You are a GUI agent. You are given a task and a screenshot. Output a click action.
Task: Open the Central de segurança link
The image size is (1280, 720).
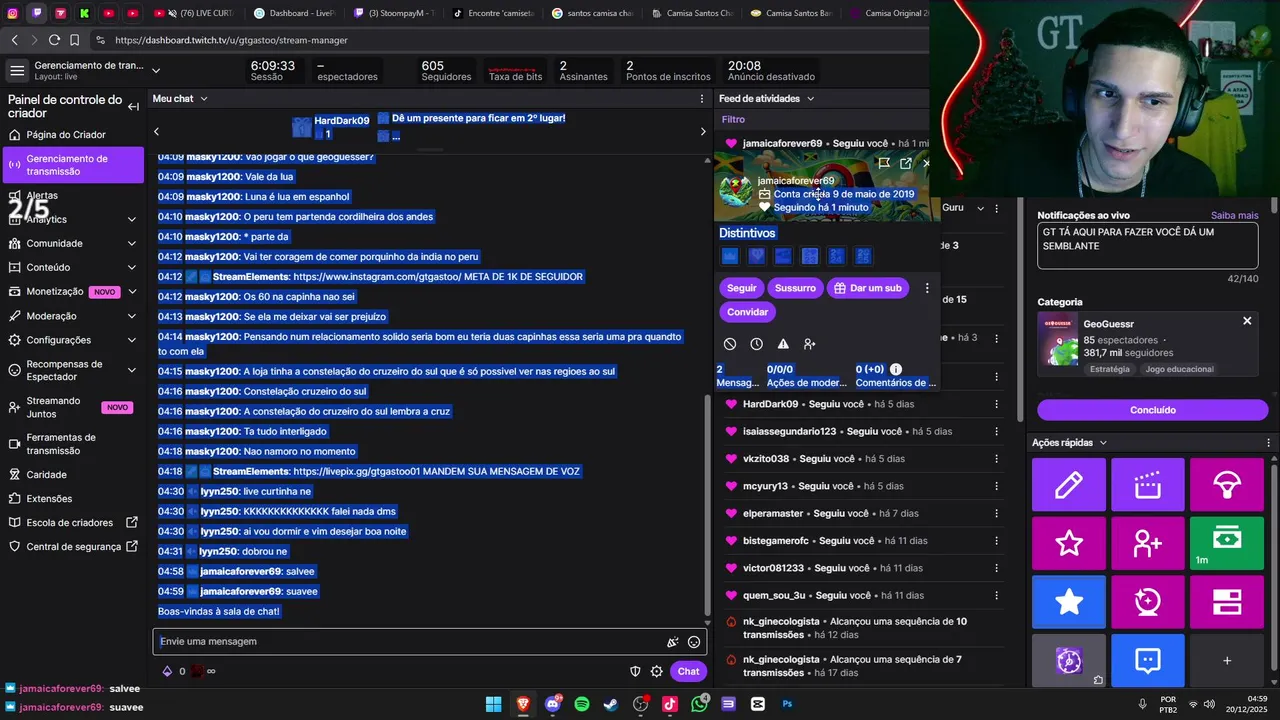point(72,547)
